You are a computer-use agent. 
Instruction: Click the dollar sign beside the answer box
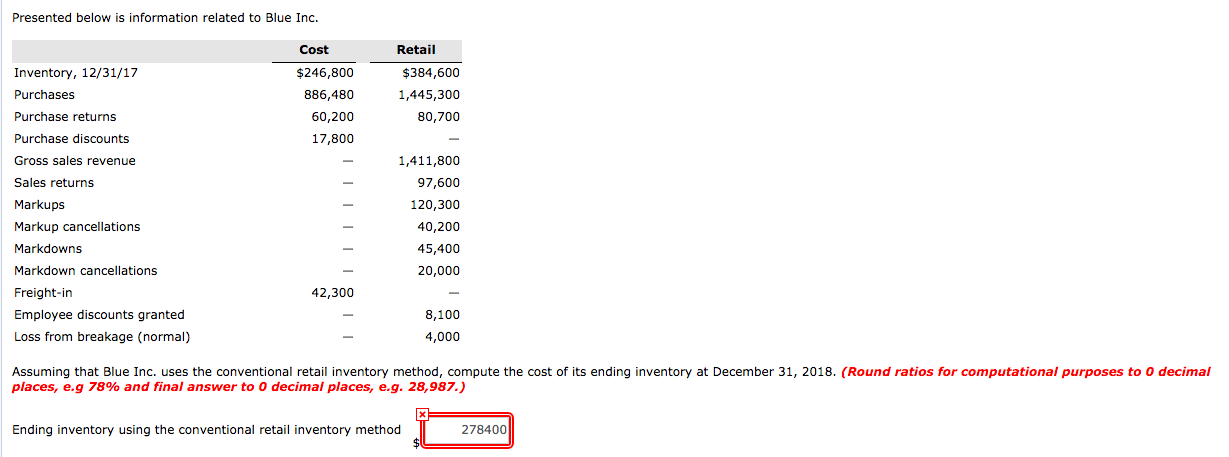coord(416,441)
